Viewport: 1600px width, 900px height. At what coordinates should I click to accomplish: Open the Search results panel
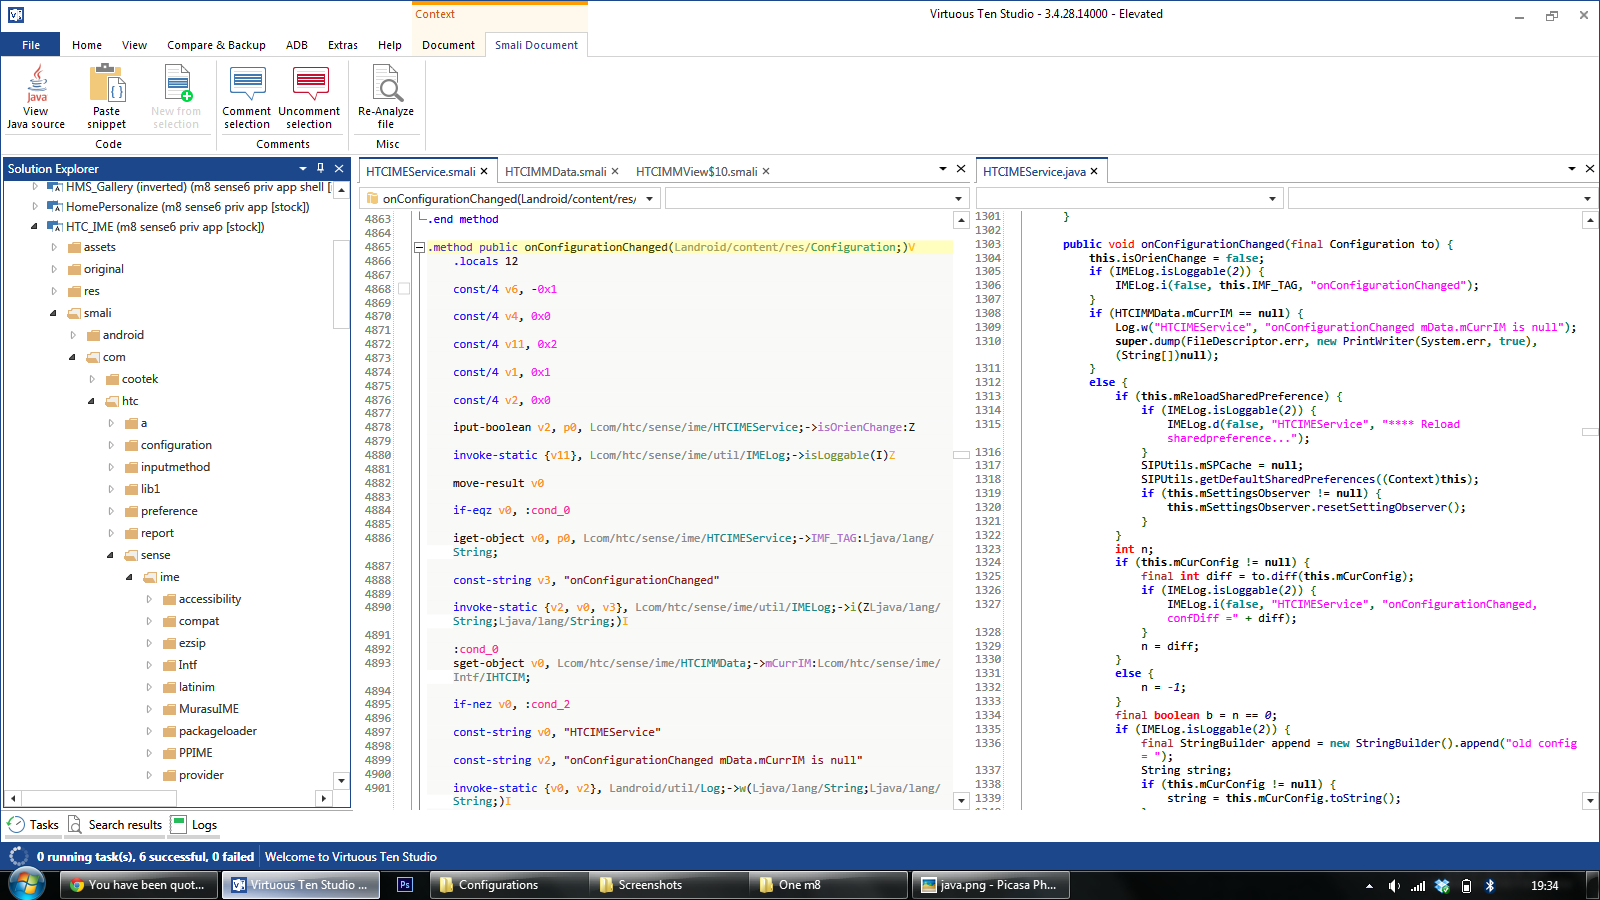click(115, 825)
